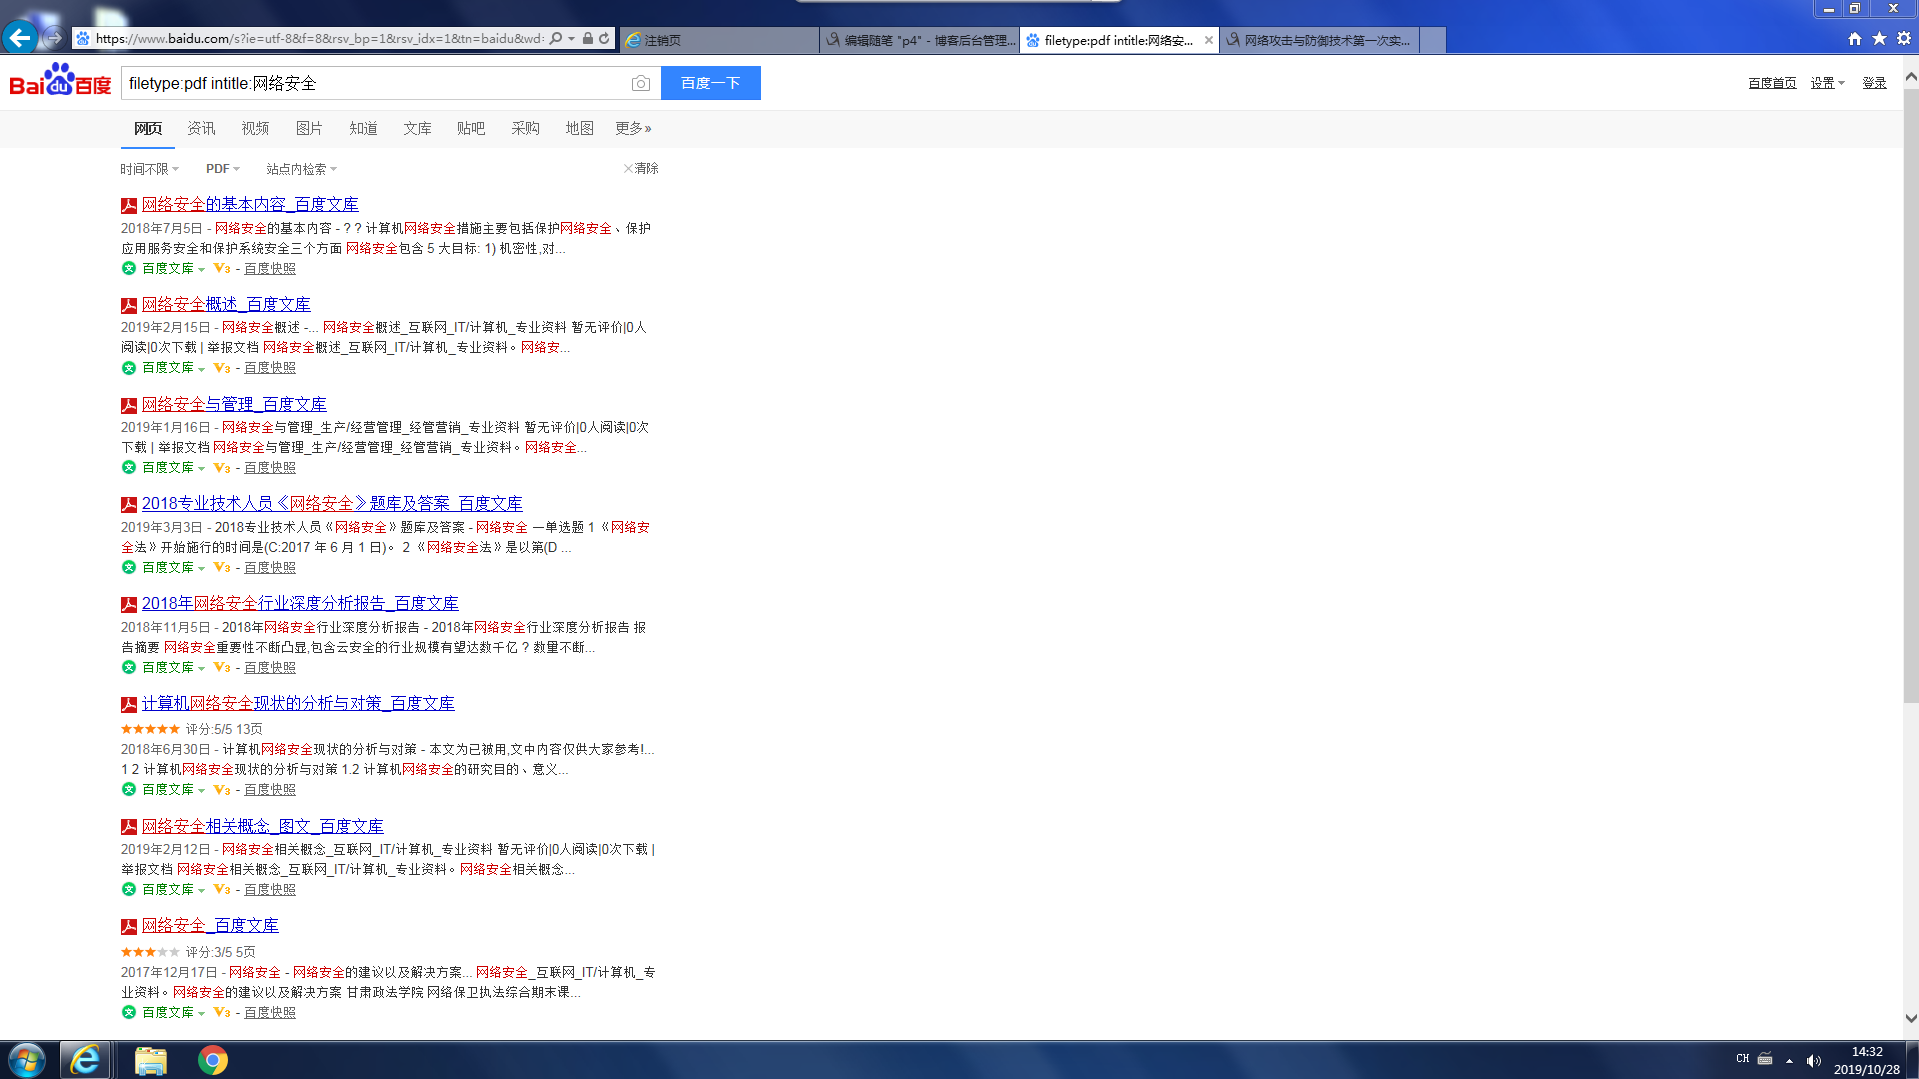Open the 2018专业技术人员《网络安全》题库及答案 result
Image resolution: width=1919 pixels, height=1079 pixels.
pos(332,503)
